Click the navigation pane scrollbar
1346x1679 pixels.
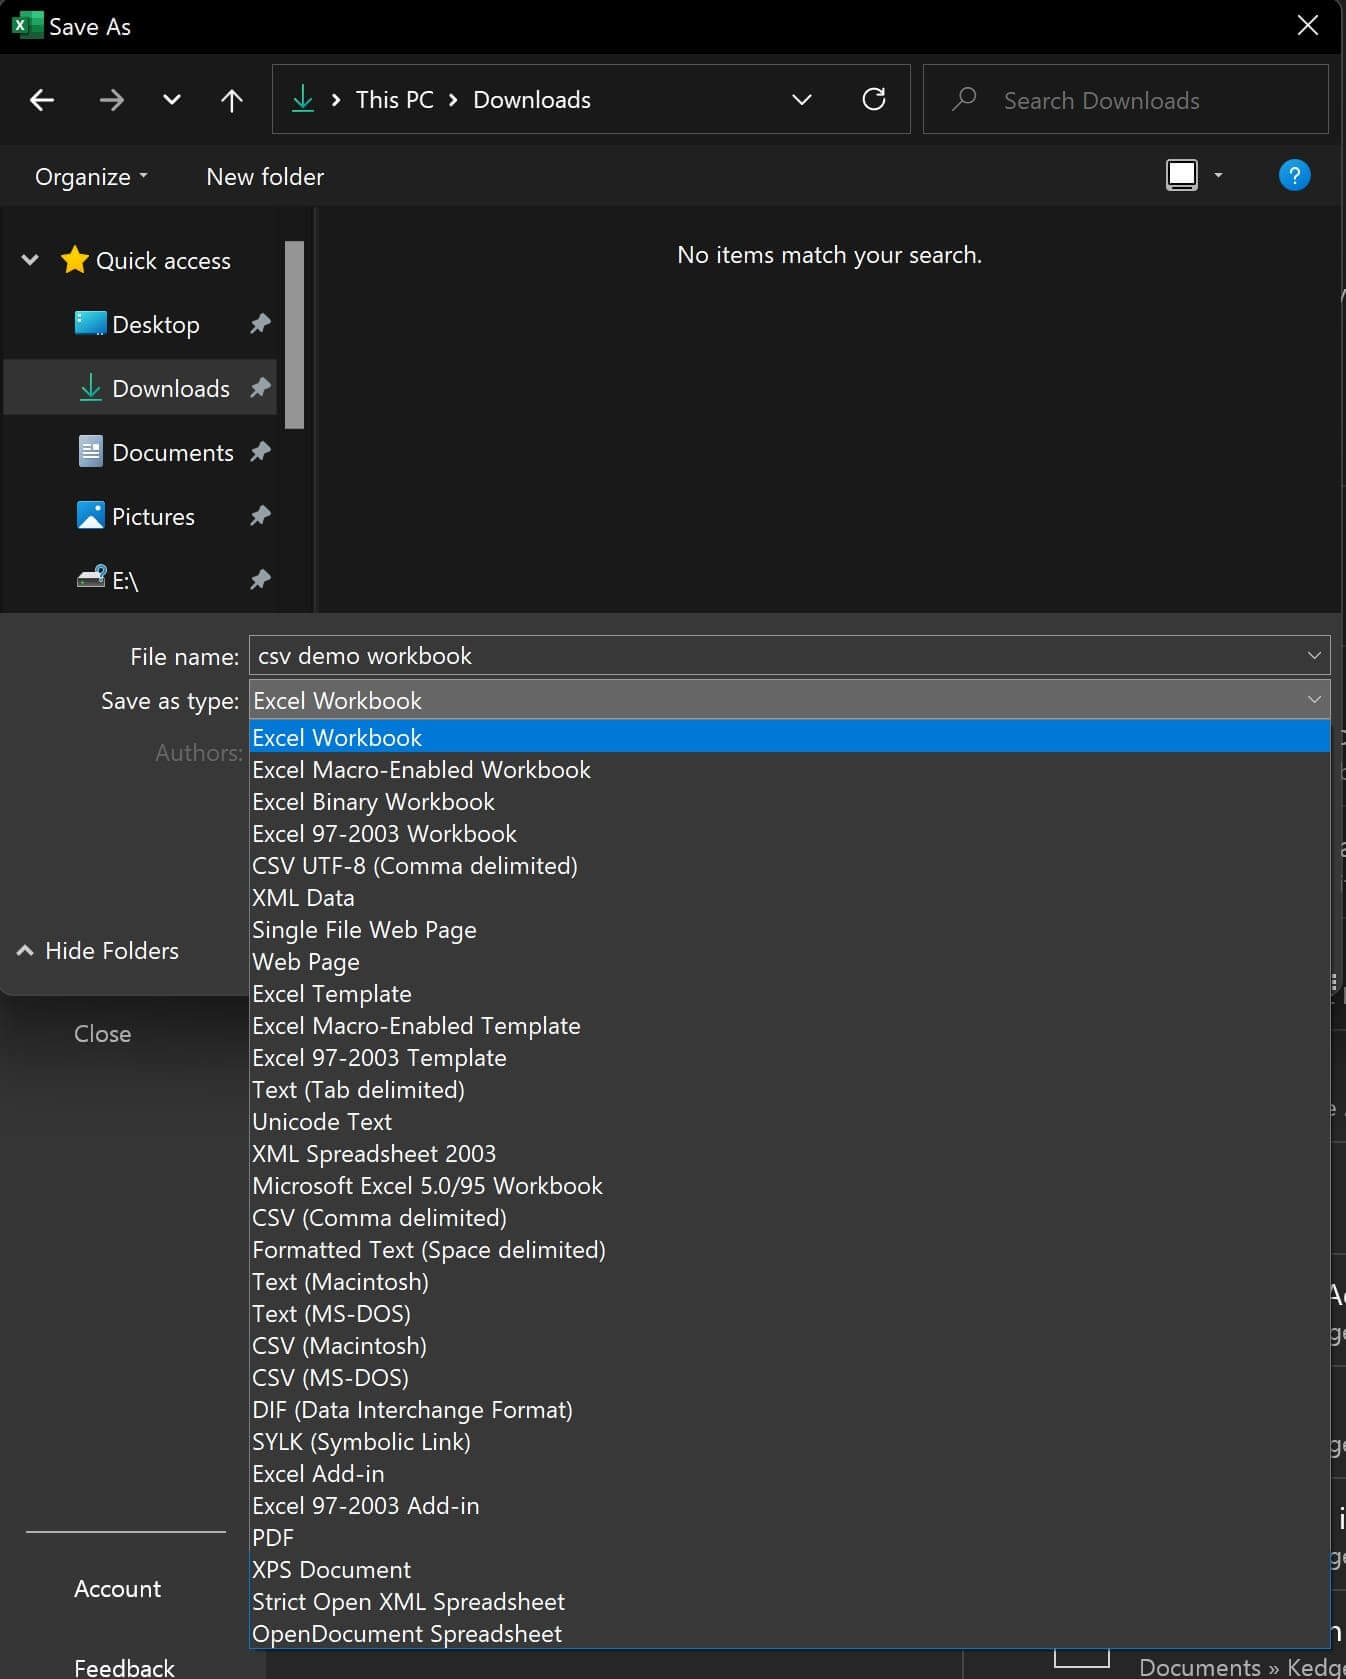[294, 335]
